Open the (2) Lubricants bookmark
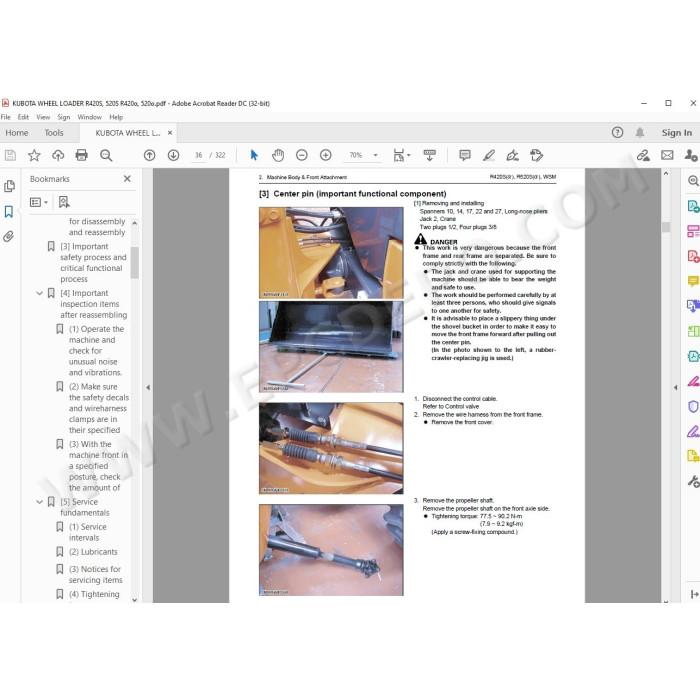Viewport: 700px width, 700px height. [93, 552]
